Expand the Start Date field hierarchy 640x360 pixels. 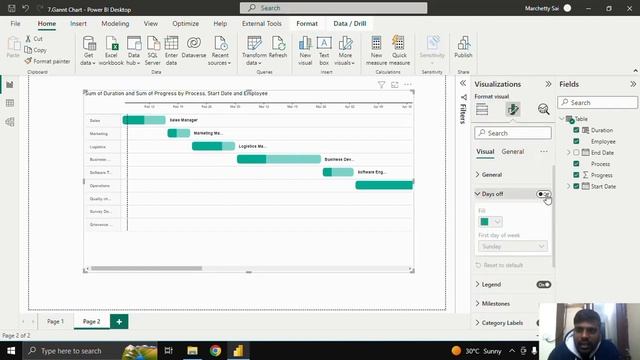pyautogui.click(x=568, y=186)
